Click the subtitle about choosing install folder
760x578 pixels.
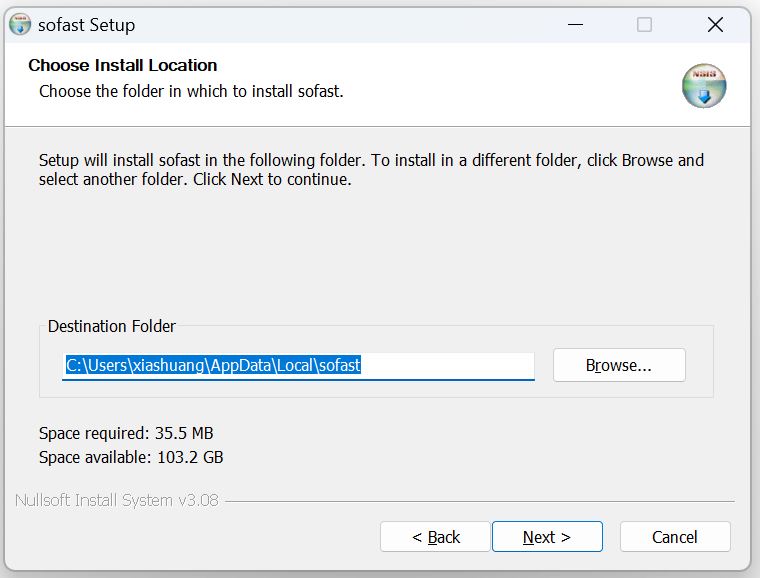pyautogui.click(x=191, y=91)
